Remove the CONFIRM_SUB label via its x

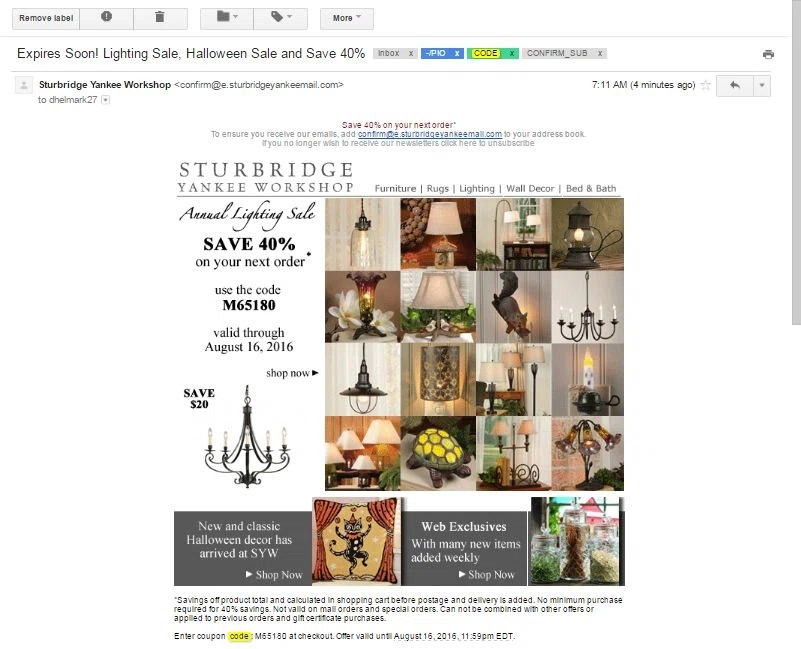click(x=600, y=53)
